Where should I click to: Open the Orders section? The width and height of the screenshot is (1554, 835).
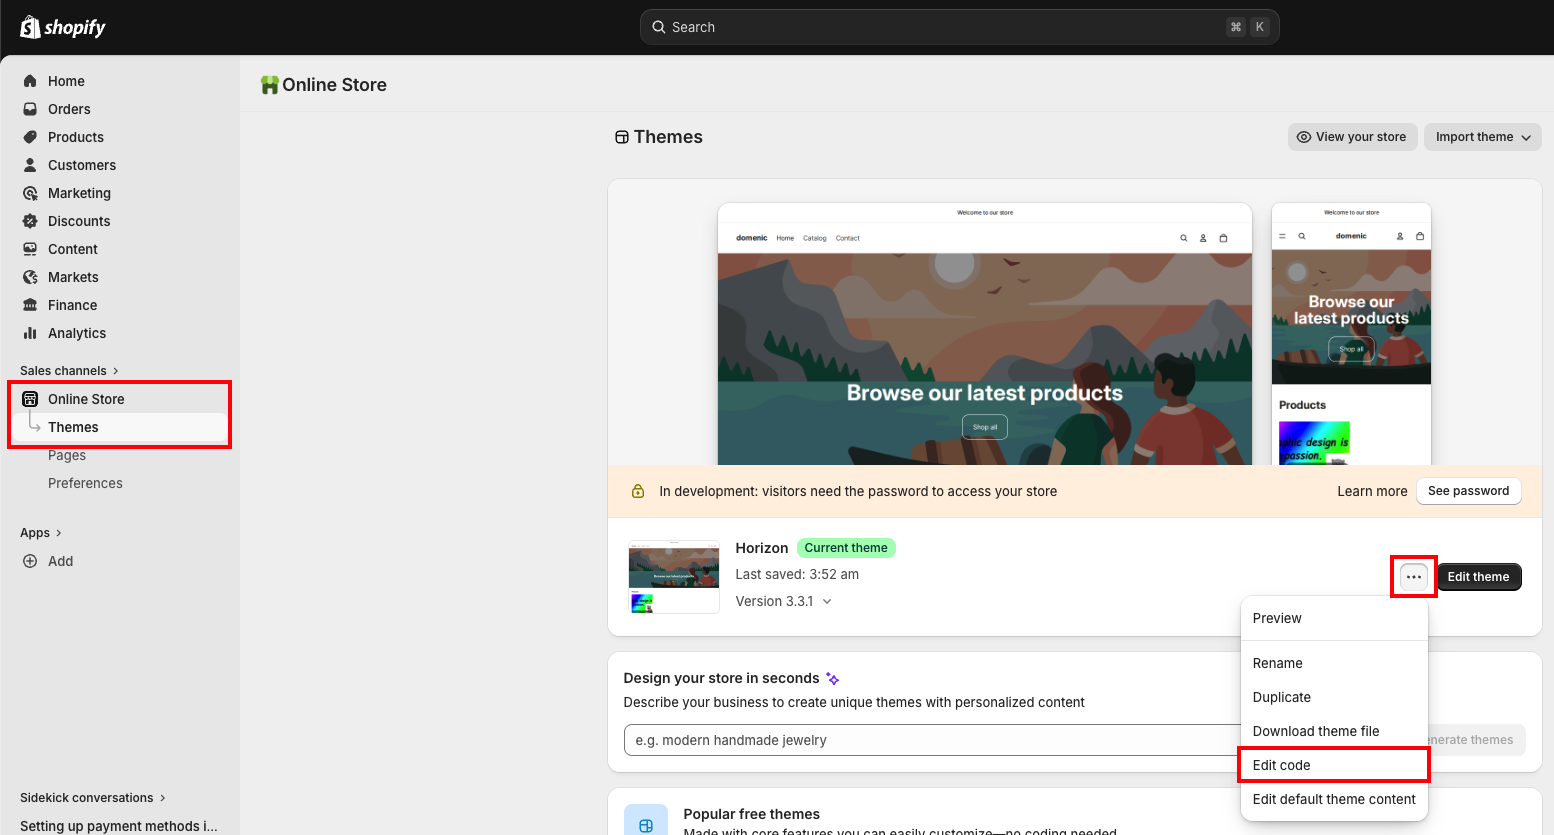click(x=68, y=108)
